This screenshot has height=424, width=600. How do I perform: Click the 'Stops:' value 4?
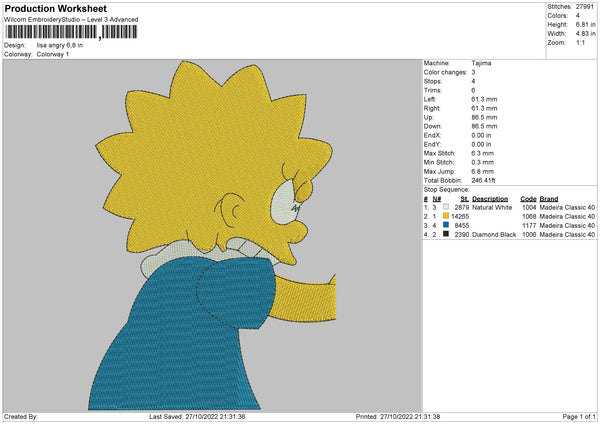tap(473, 81)
